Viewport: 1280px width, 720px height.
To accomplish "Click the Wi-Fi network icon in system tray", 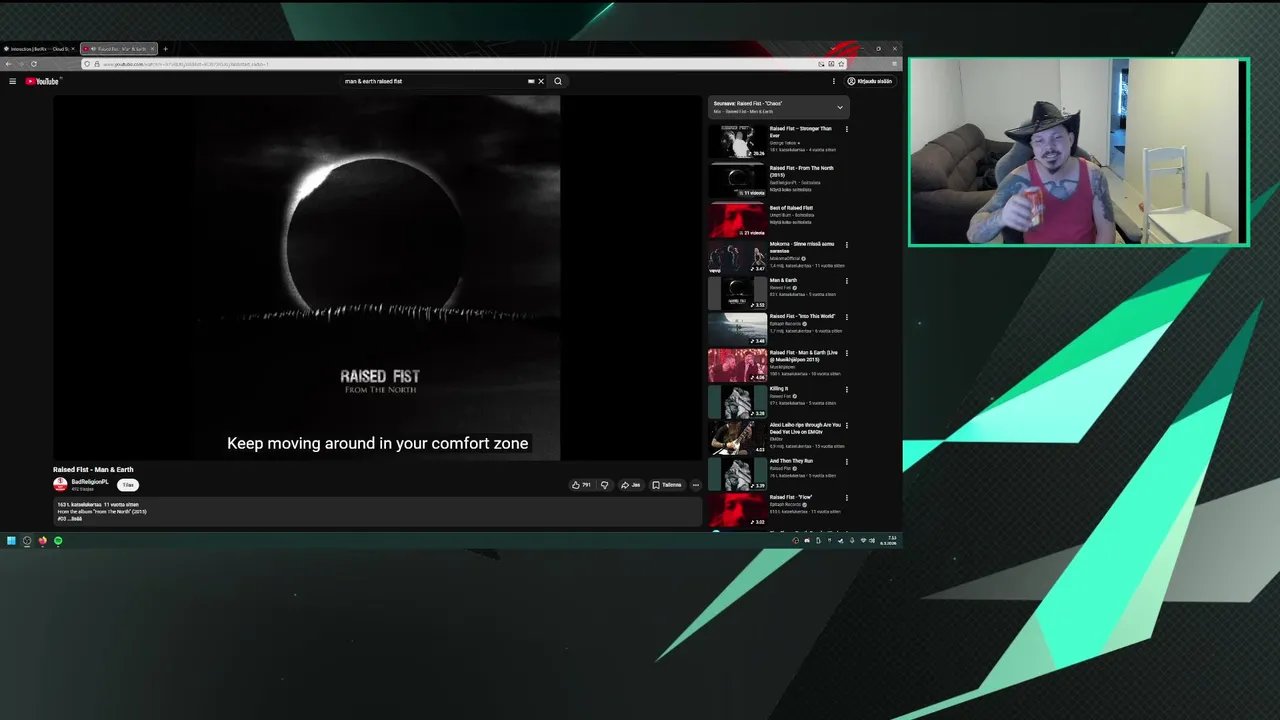I will pos(863,541).
